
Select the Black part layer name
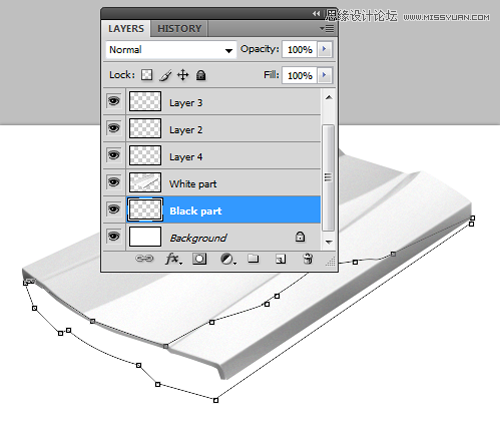click(195, 211)
